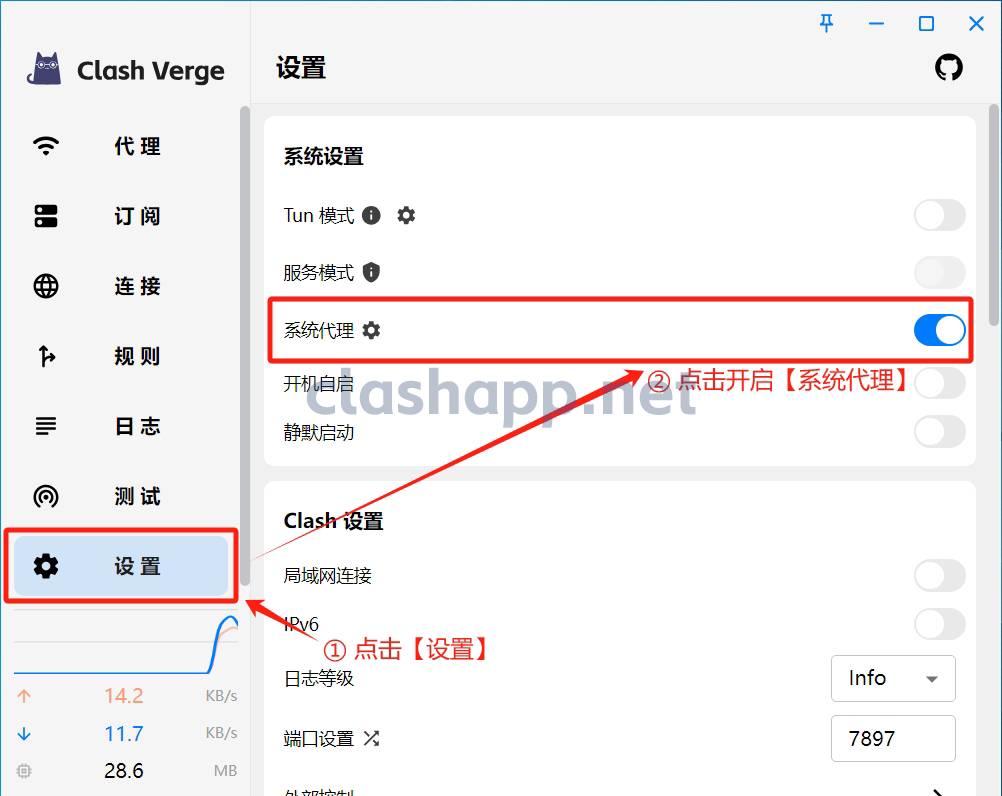Open 系统代理 gear settings
1002x796 pixels.
coord(371,330)
